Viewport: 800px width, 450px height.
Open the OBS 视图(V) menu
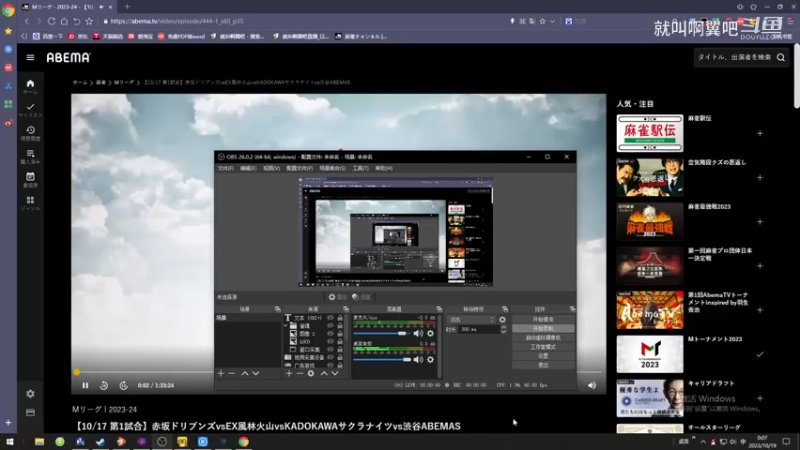(x=271, y=168)
